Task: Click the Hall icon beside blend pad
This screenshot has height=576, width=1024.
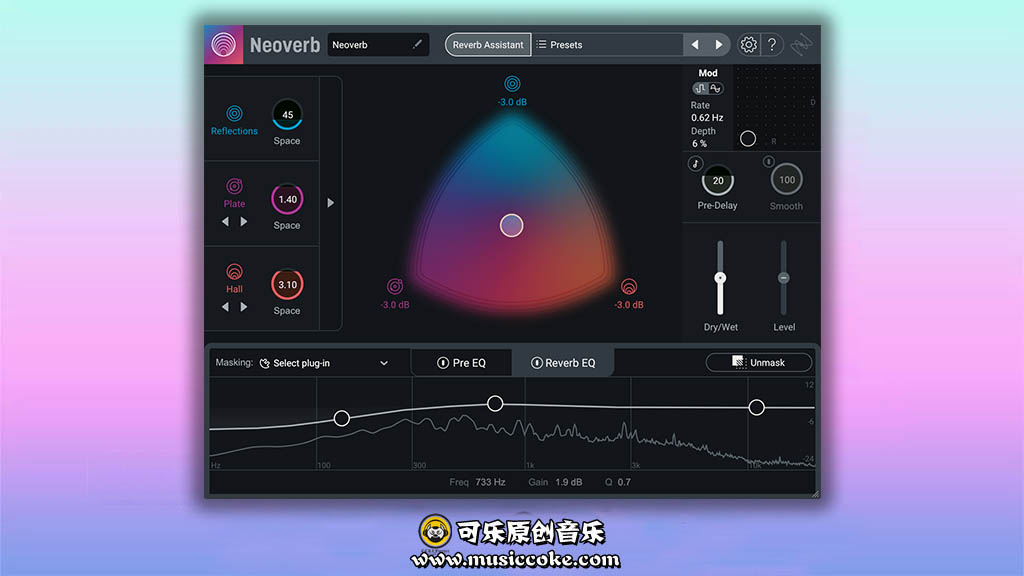Action: click(629, 286)
